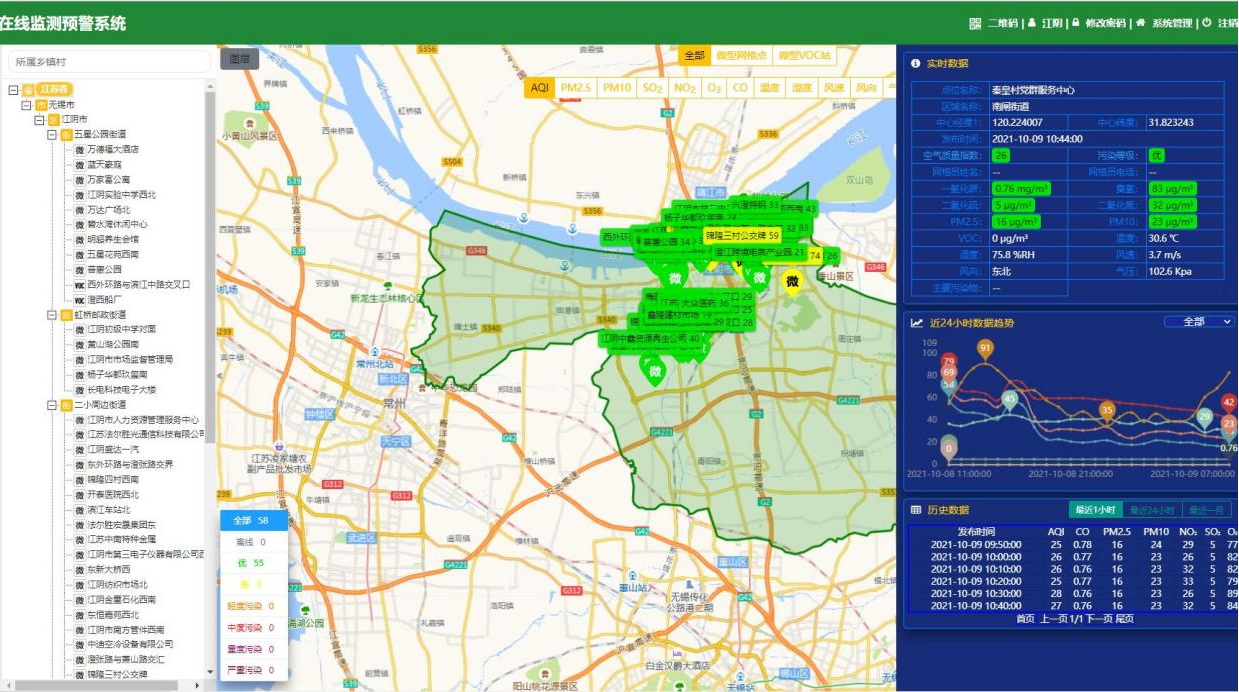
Task: Toggle the 图层 map layer button
Action: pyautogui.click(x=239, y=59)
